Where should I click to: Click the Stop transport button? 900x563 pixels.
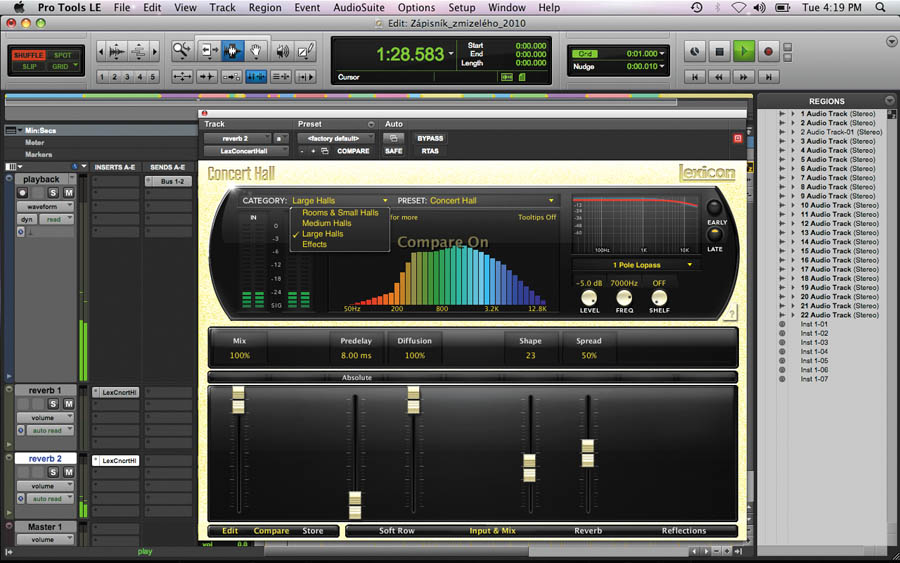tap(720, 51)
